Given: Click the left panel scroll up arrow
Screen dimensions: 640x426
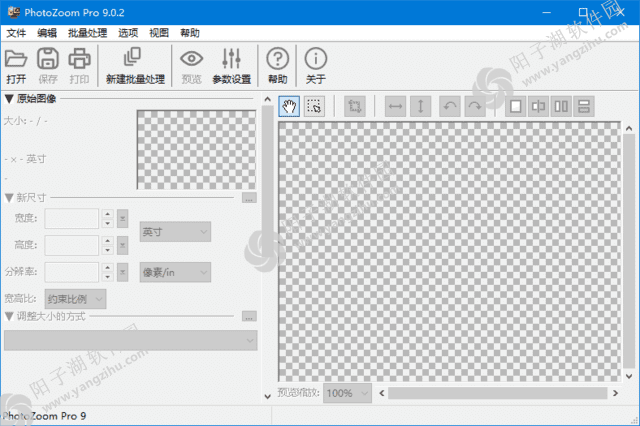Looking at the screenshot, I should 267,99.
